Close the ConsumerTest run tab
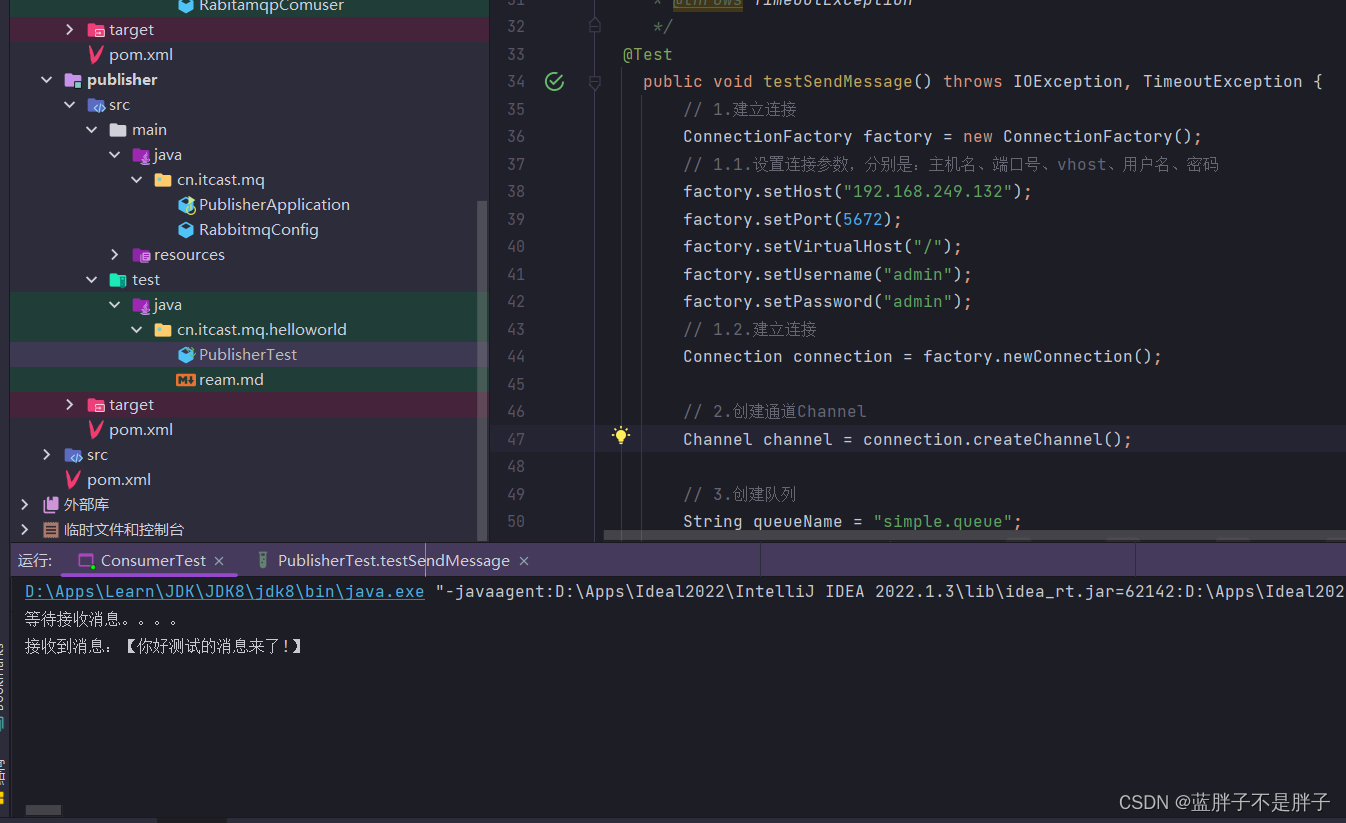The image size is (1346, 823). coord(219,561)
